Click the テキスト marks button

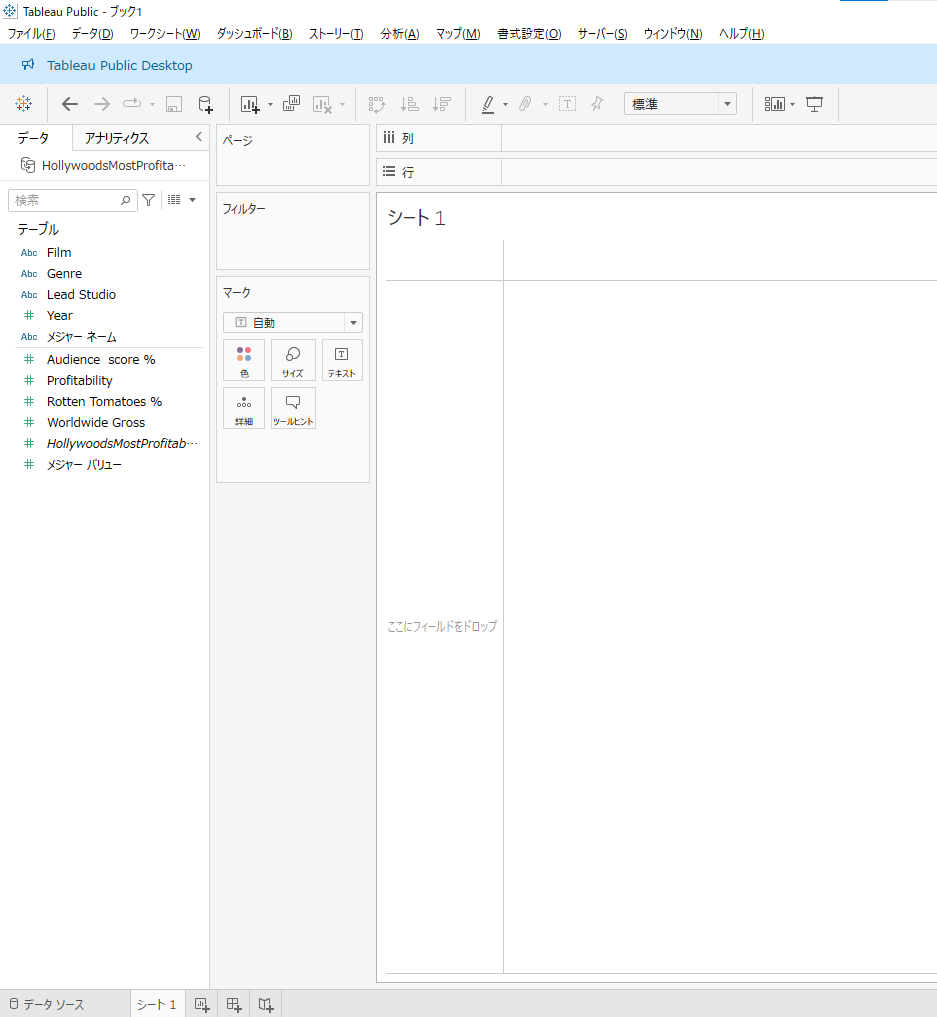tap(342, 360)
